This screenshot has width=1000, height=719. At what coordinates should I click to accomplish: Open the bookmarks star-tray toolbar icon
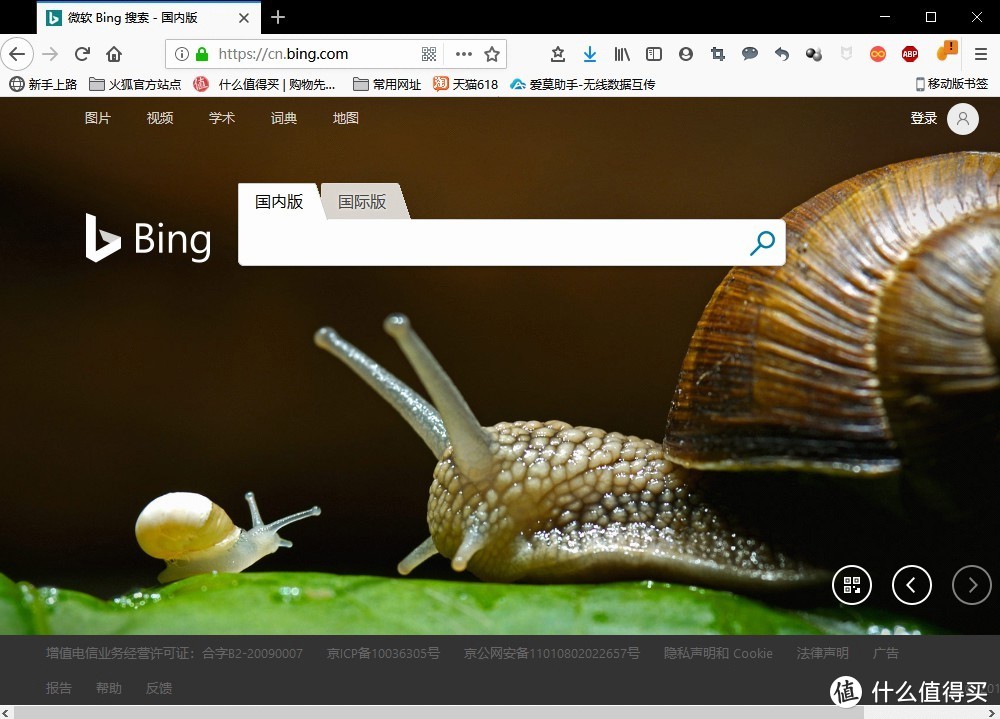pyautogui.click(x=558, y=54)
